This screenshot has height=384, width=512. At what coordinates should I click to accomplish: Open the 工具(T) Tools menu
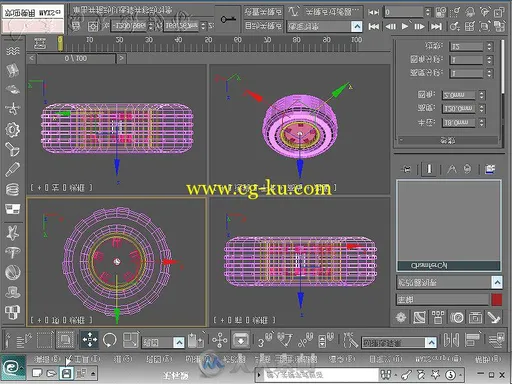click(87, 359)
